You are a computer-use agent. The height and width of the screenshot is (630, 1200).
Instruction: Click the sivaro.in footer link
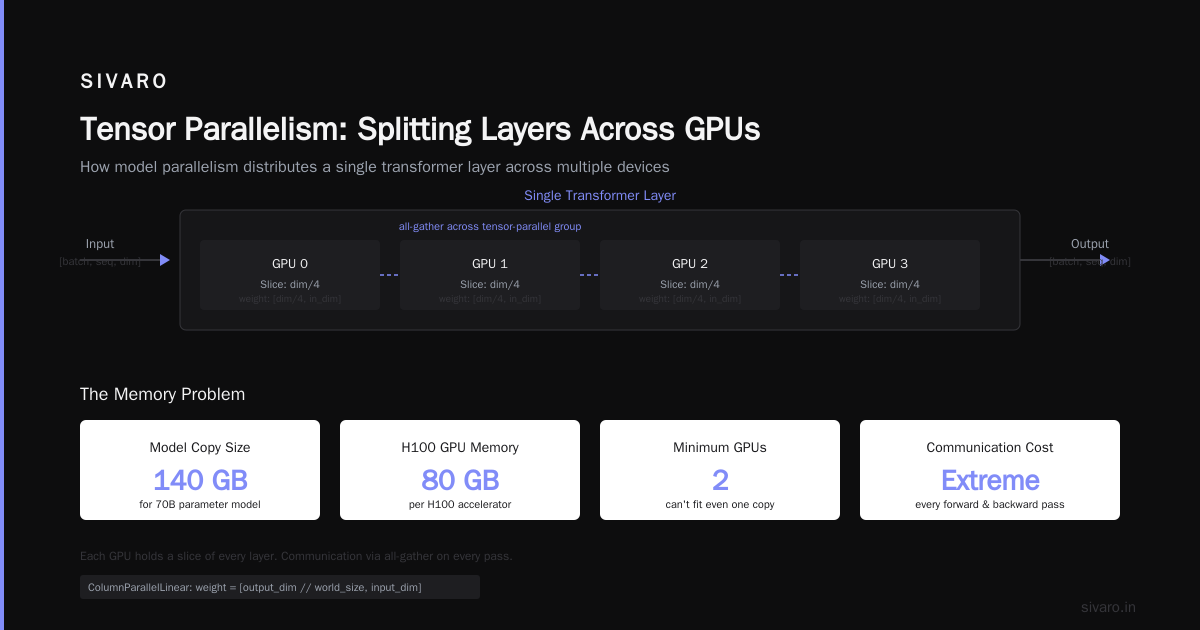(x=1108, y=607)
